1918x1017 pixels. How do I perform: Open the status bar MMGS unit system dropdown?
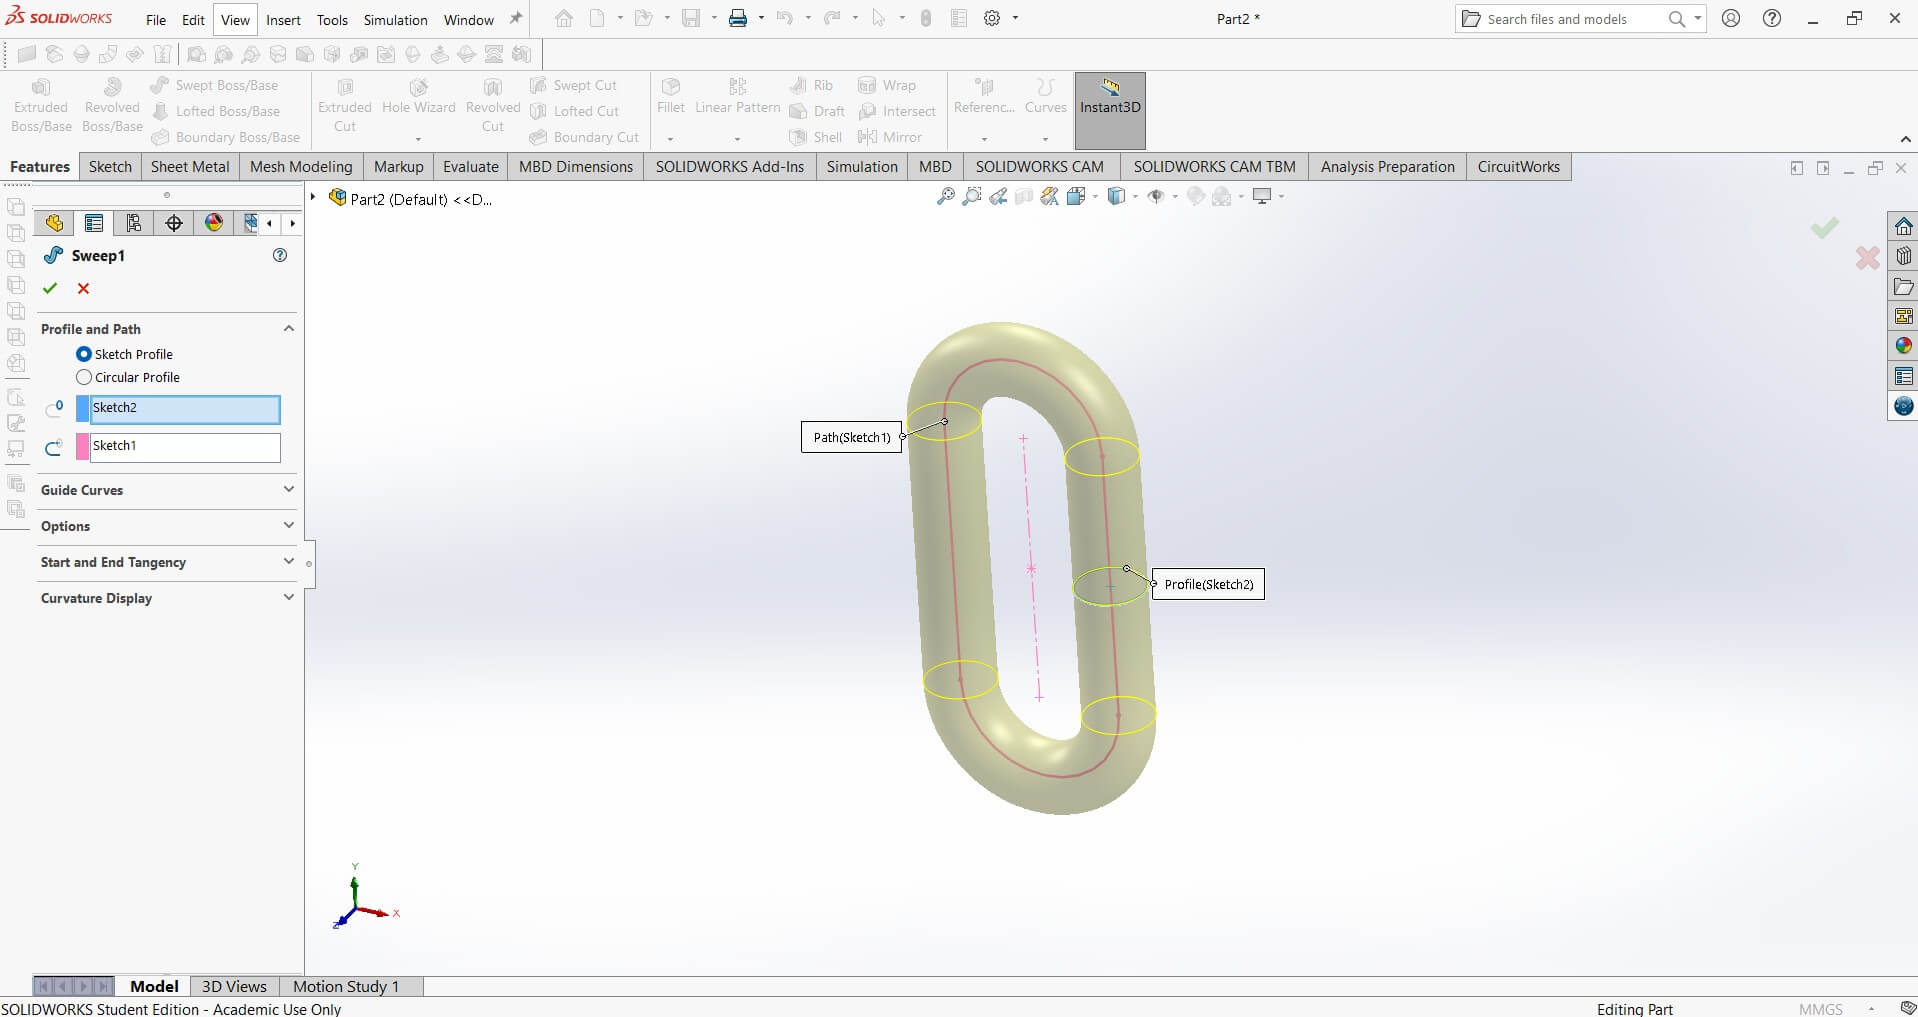1871,1009
